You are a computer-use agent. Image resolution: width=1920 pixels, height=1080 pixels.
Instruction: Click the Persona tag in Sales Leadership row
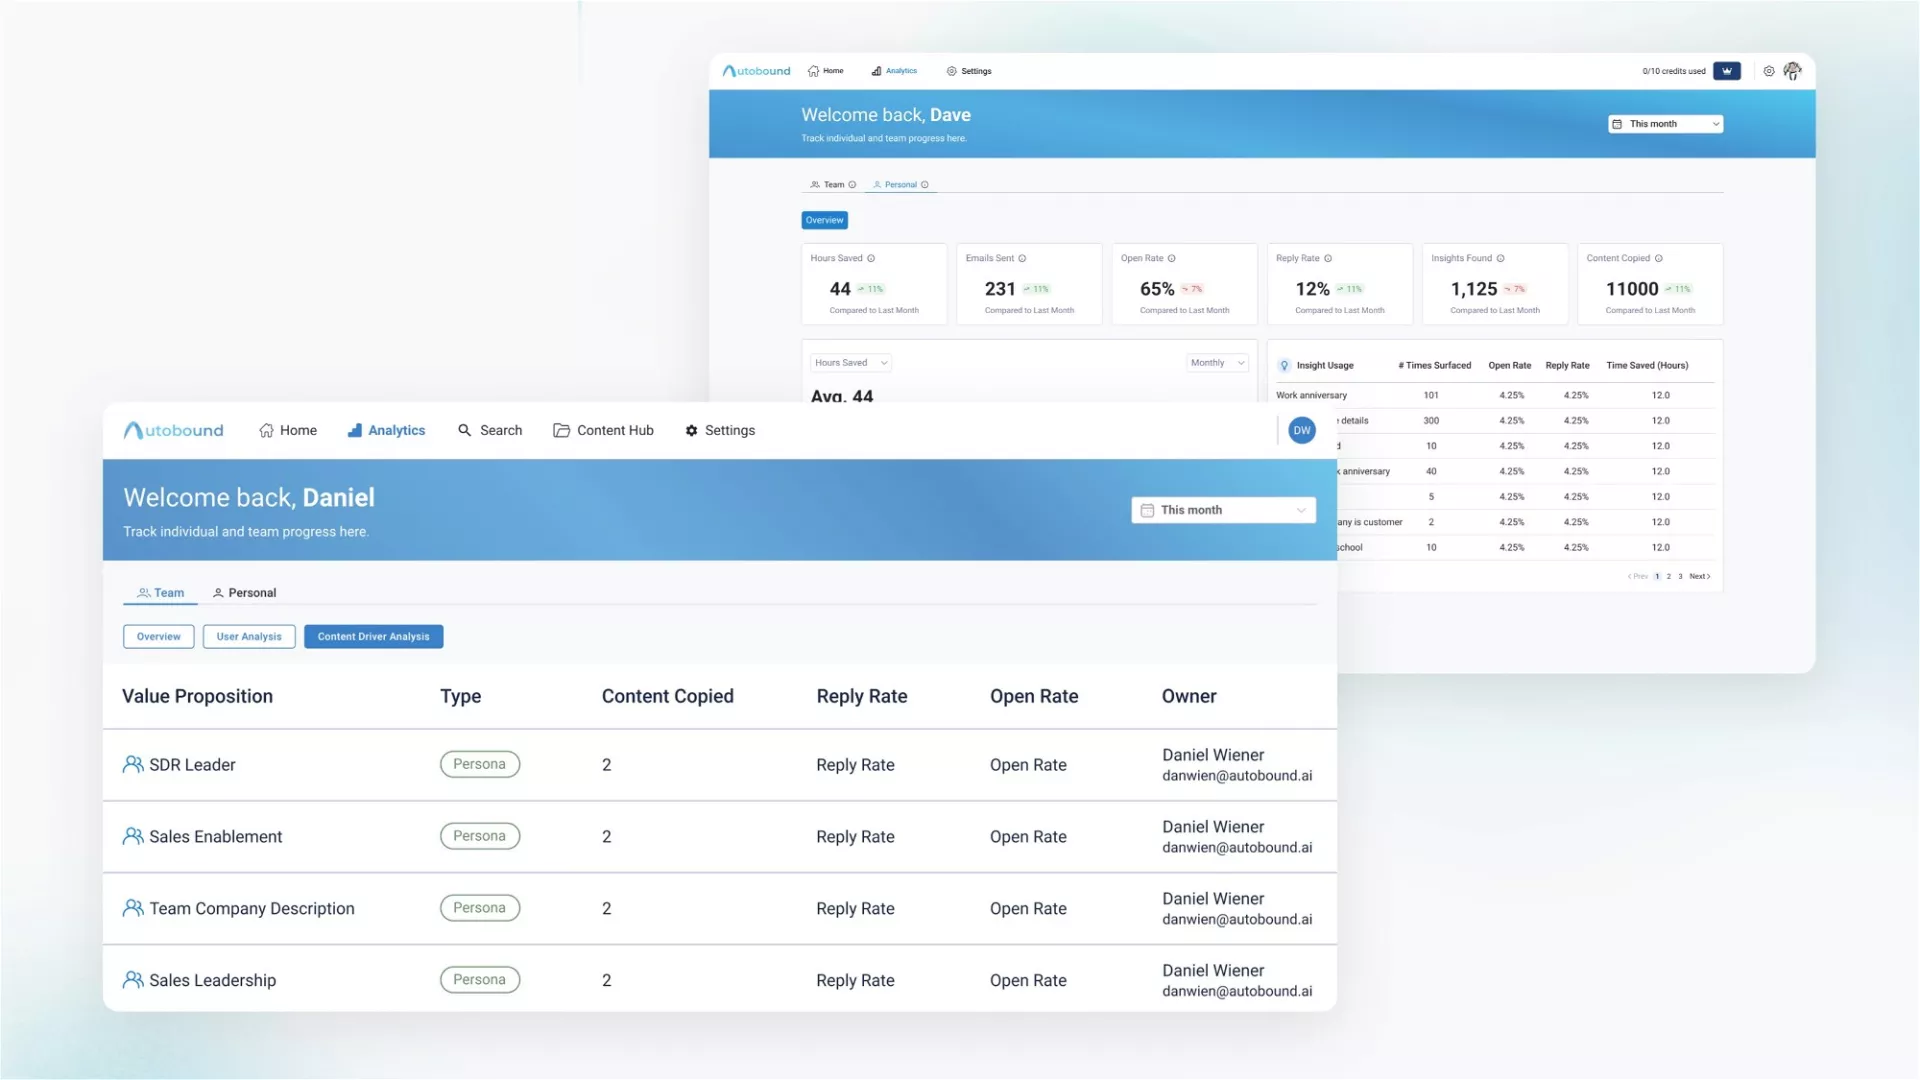point(479,980)
